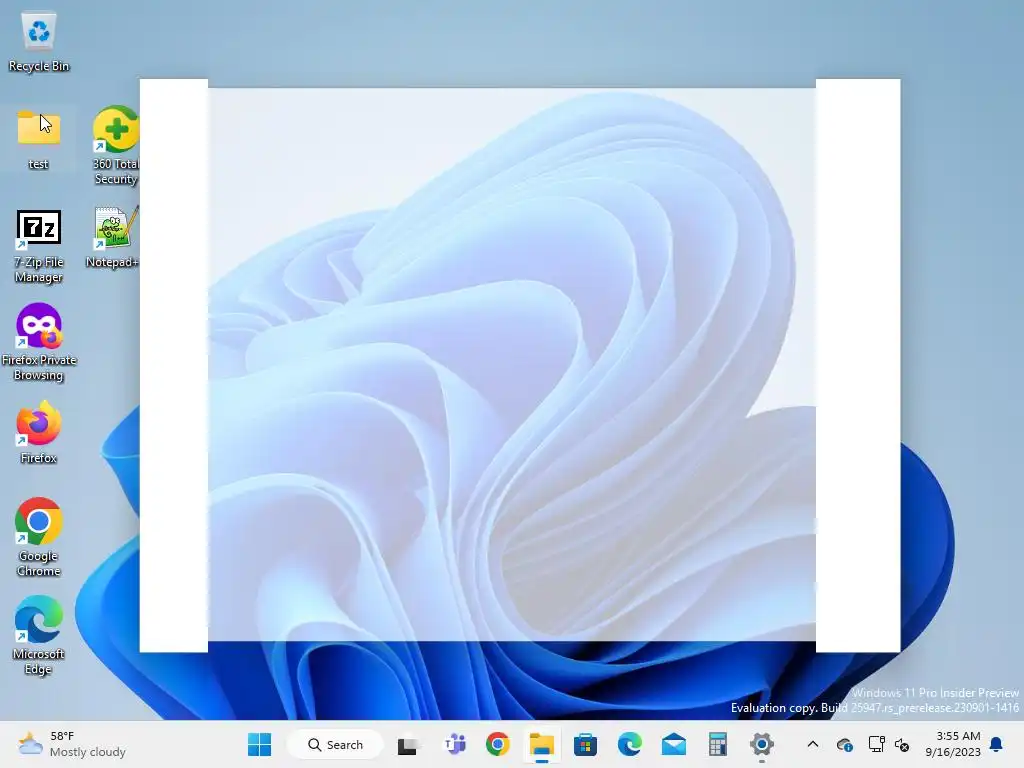Image resolution: width=1024 pixels, height=768 pixels.
Task: Open Microsoft Teams from the taskbar
Action: coord(455,744)
